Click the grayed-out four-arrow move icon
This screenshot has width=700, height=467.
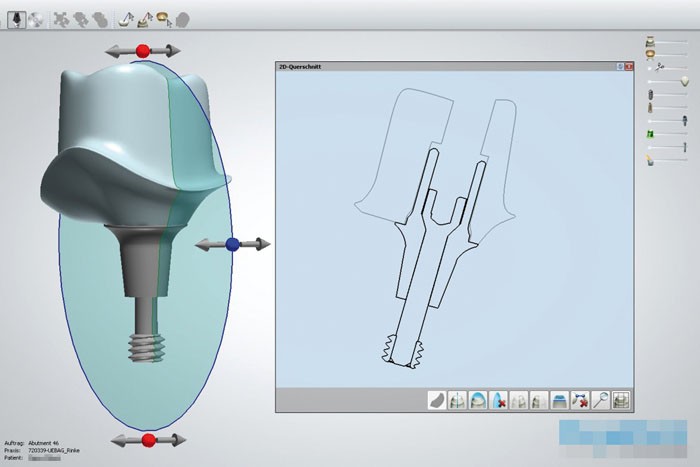[x=61, y=20]
